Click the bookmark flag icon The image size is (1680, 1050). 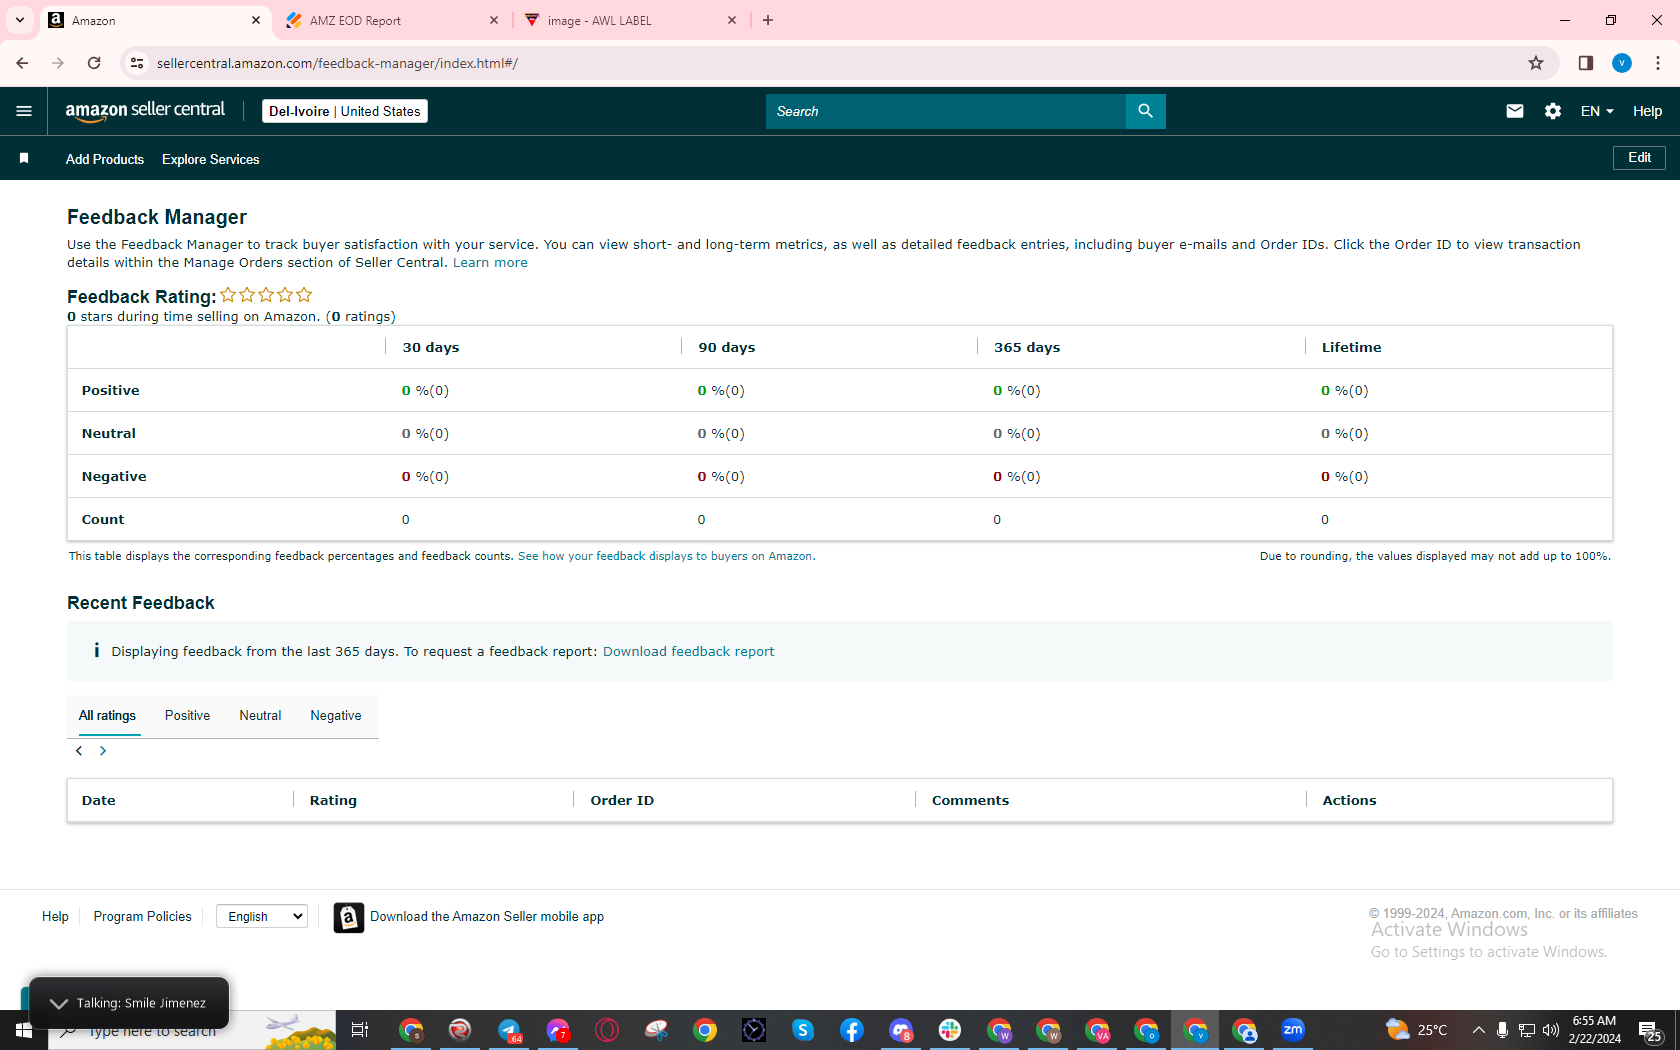[x=24, y=159]
